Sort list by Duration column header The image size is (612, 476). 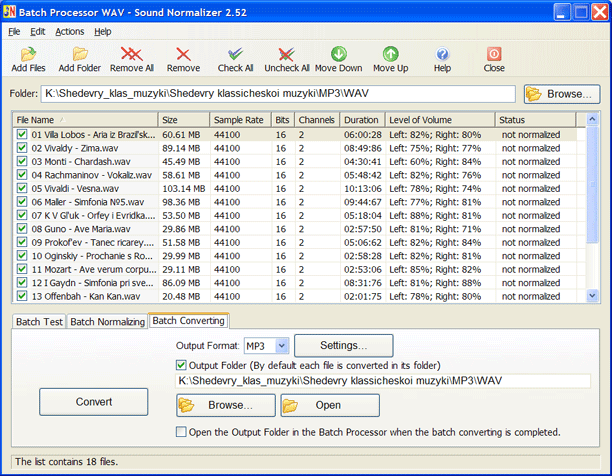(x=363, y=120)
